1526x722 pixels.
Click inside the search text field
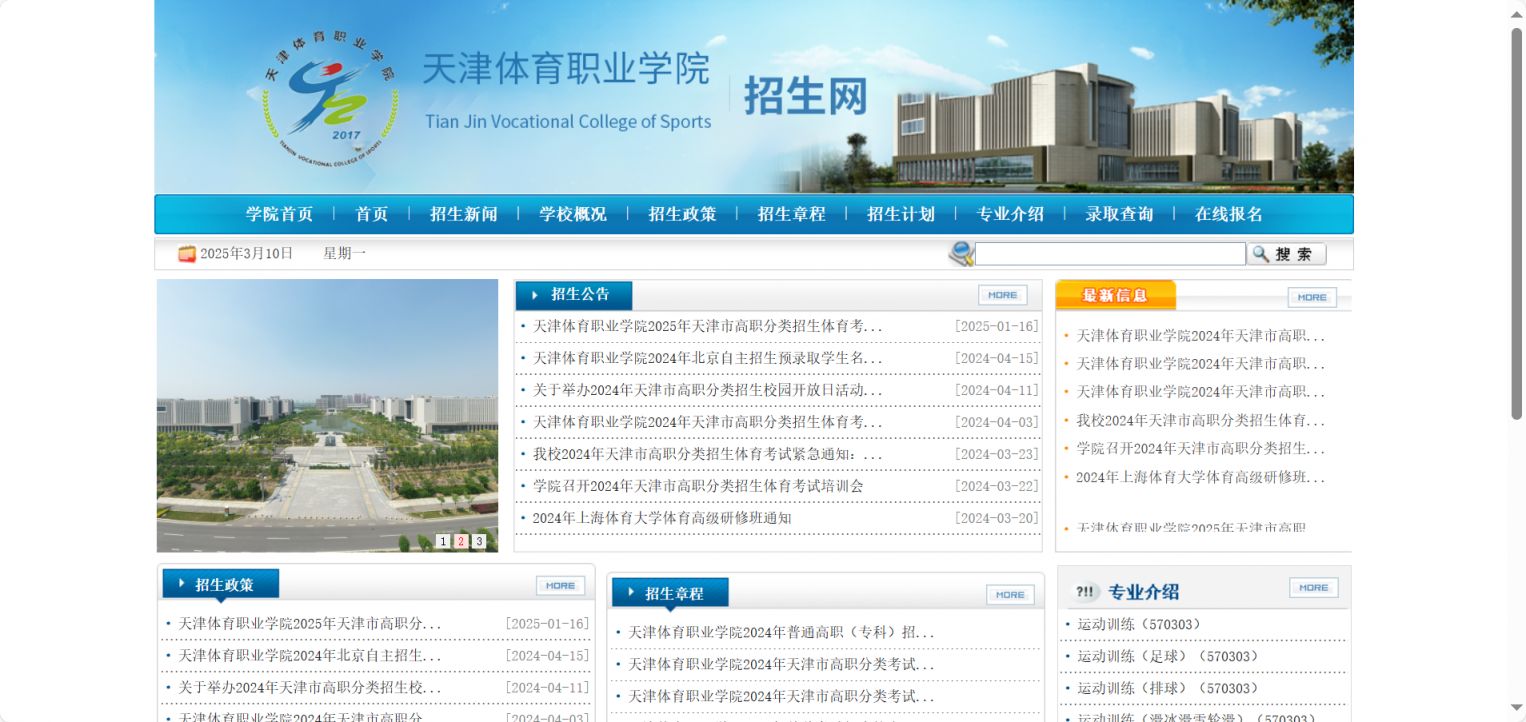[1109, 254]
